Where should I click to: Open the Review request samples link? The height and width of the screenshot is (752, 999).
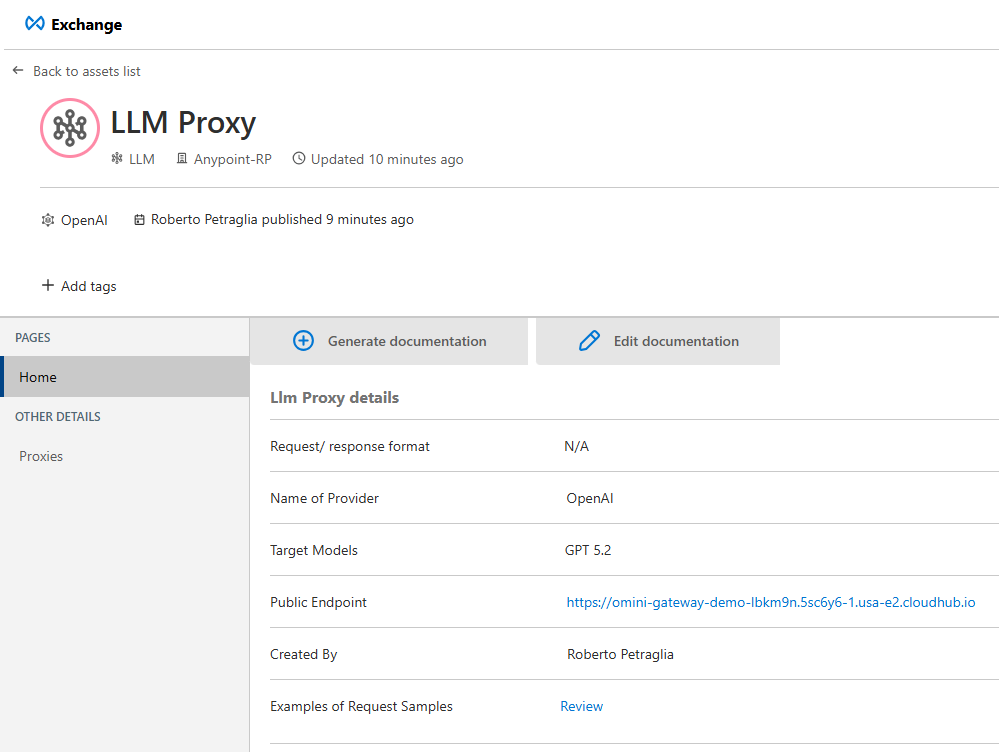(x=581, y=706)
